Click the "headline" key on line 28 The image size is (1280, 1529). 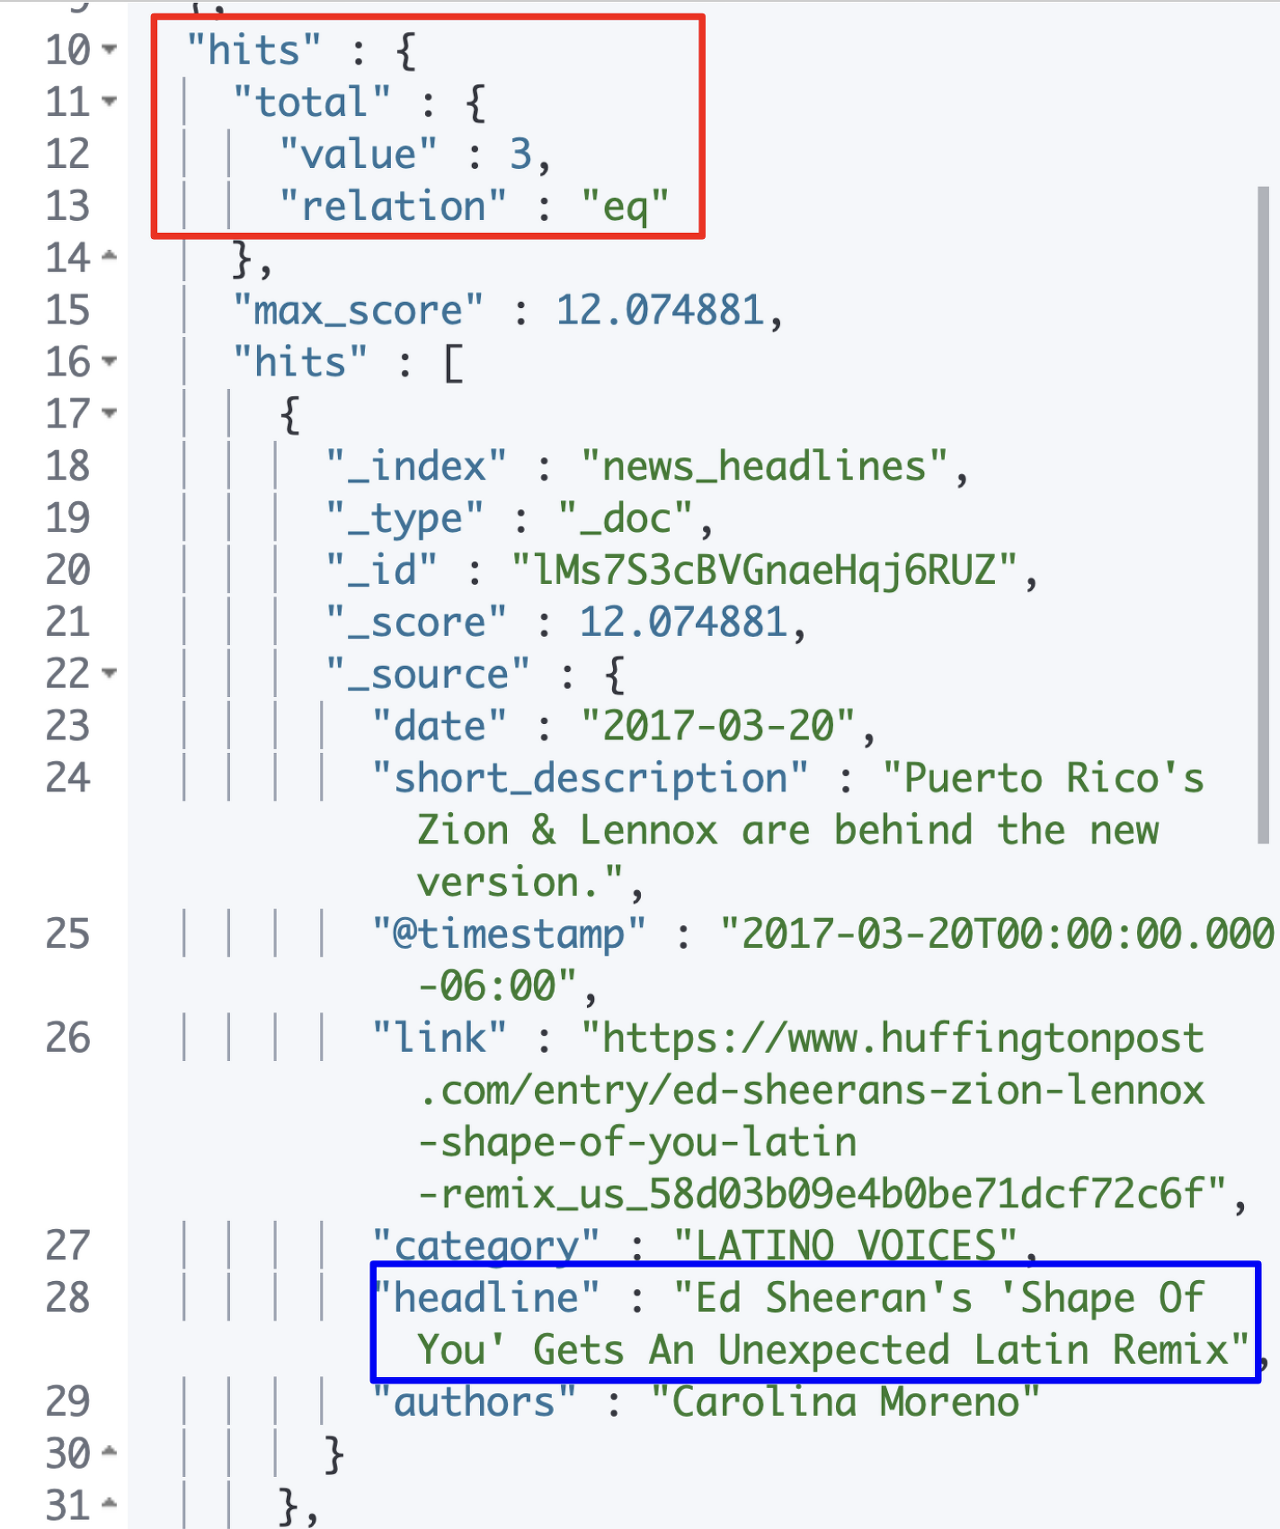486,1298
